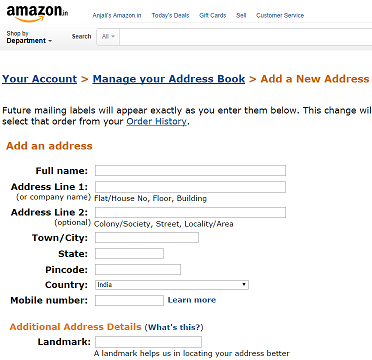This screenshot has height=360, width=372.
Task: Focus the Landmark text box
Action: (x=148, y=342)
